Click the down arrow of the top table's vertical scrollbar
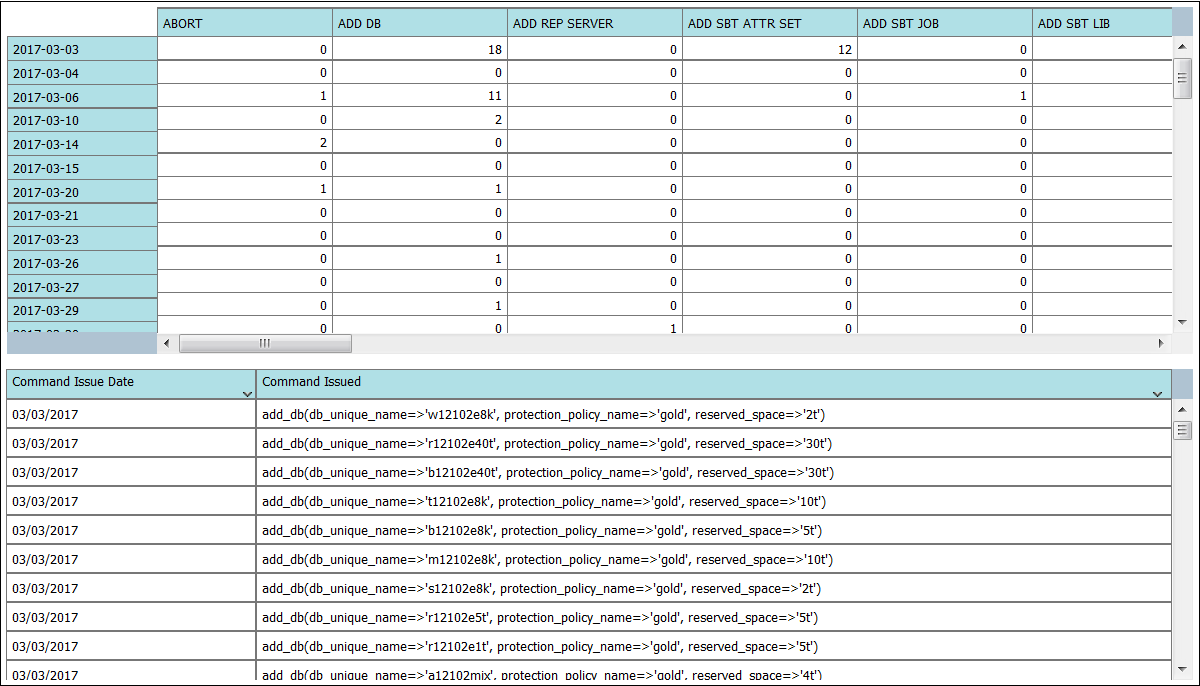This screenshot has width=1200, height=686. click(1182, 322)
